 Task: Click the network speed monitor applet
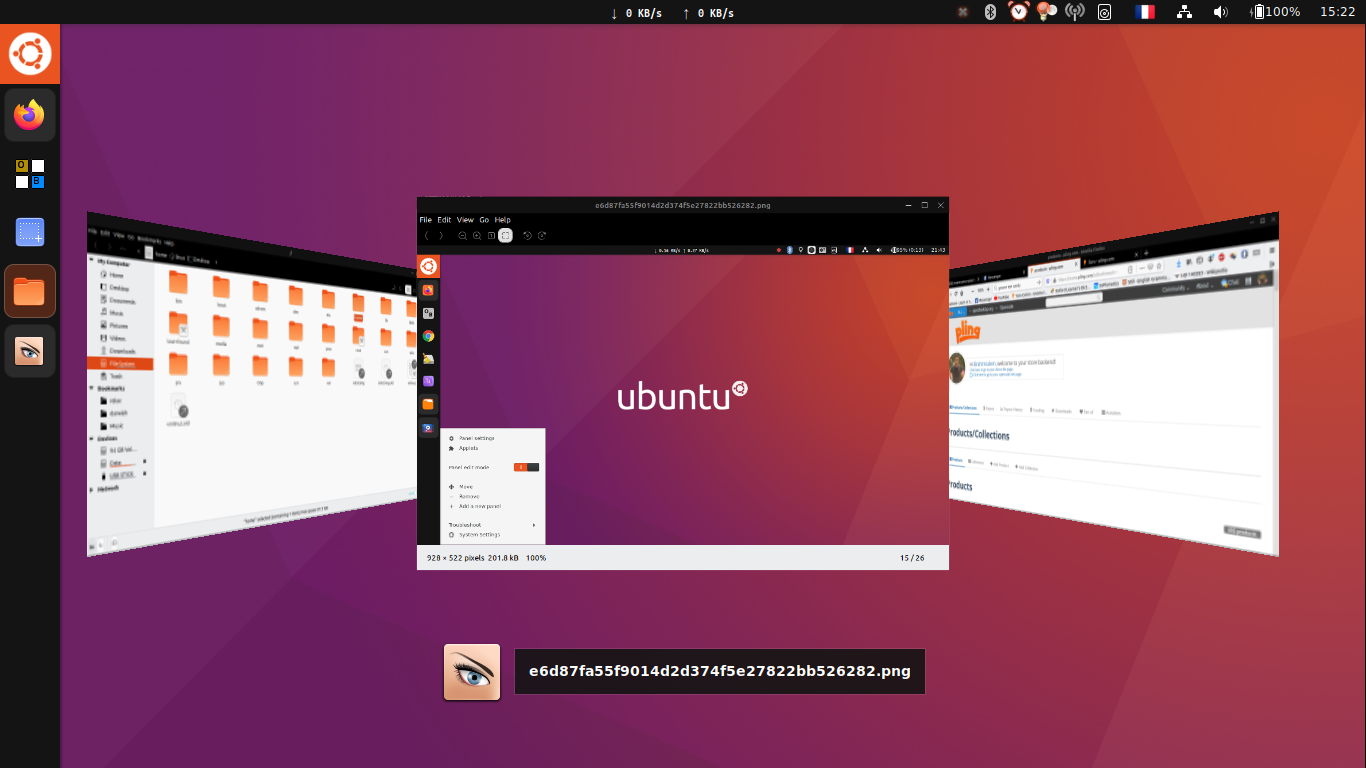point(673,13)
